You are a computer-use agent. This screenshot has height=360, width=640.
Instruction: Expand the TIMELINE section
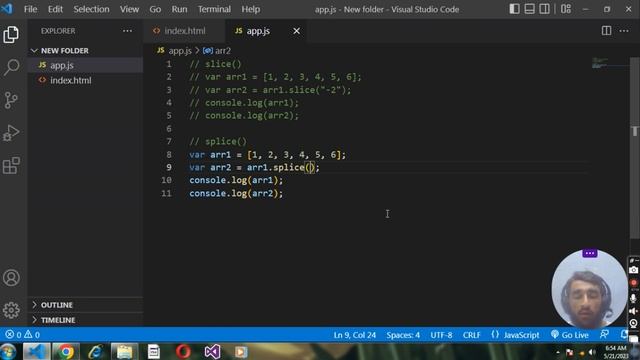tap(85, 320)
